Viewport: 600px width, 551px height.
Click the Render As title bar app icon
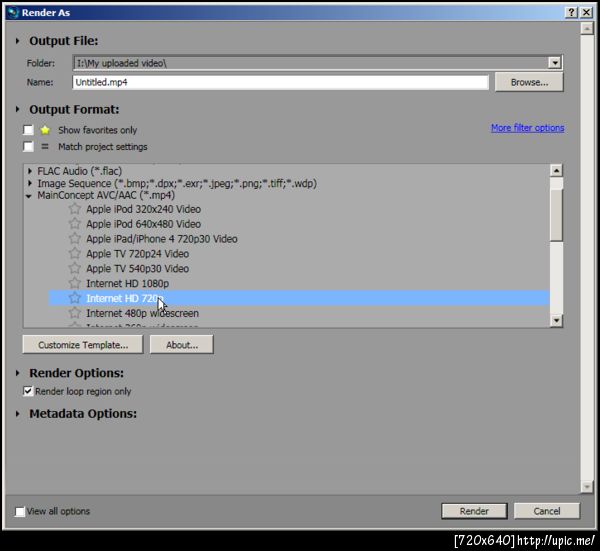click(x=13, y=12)
